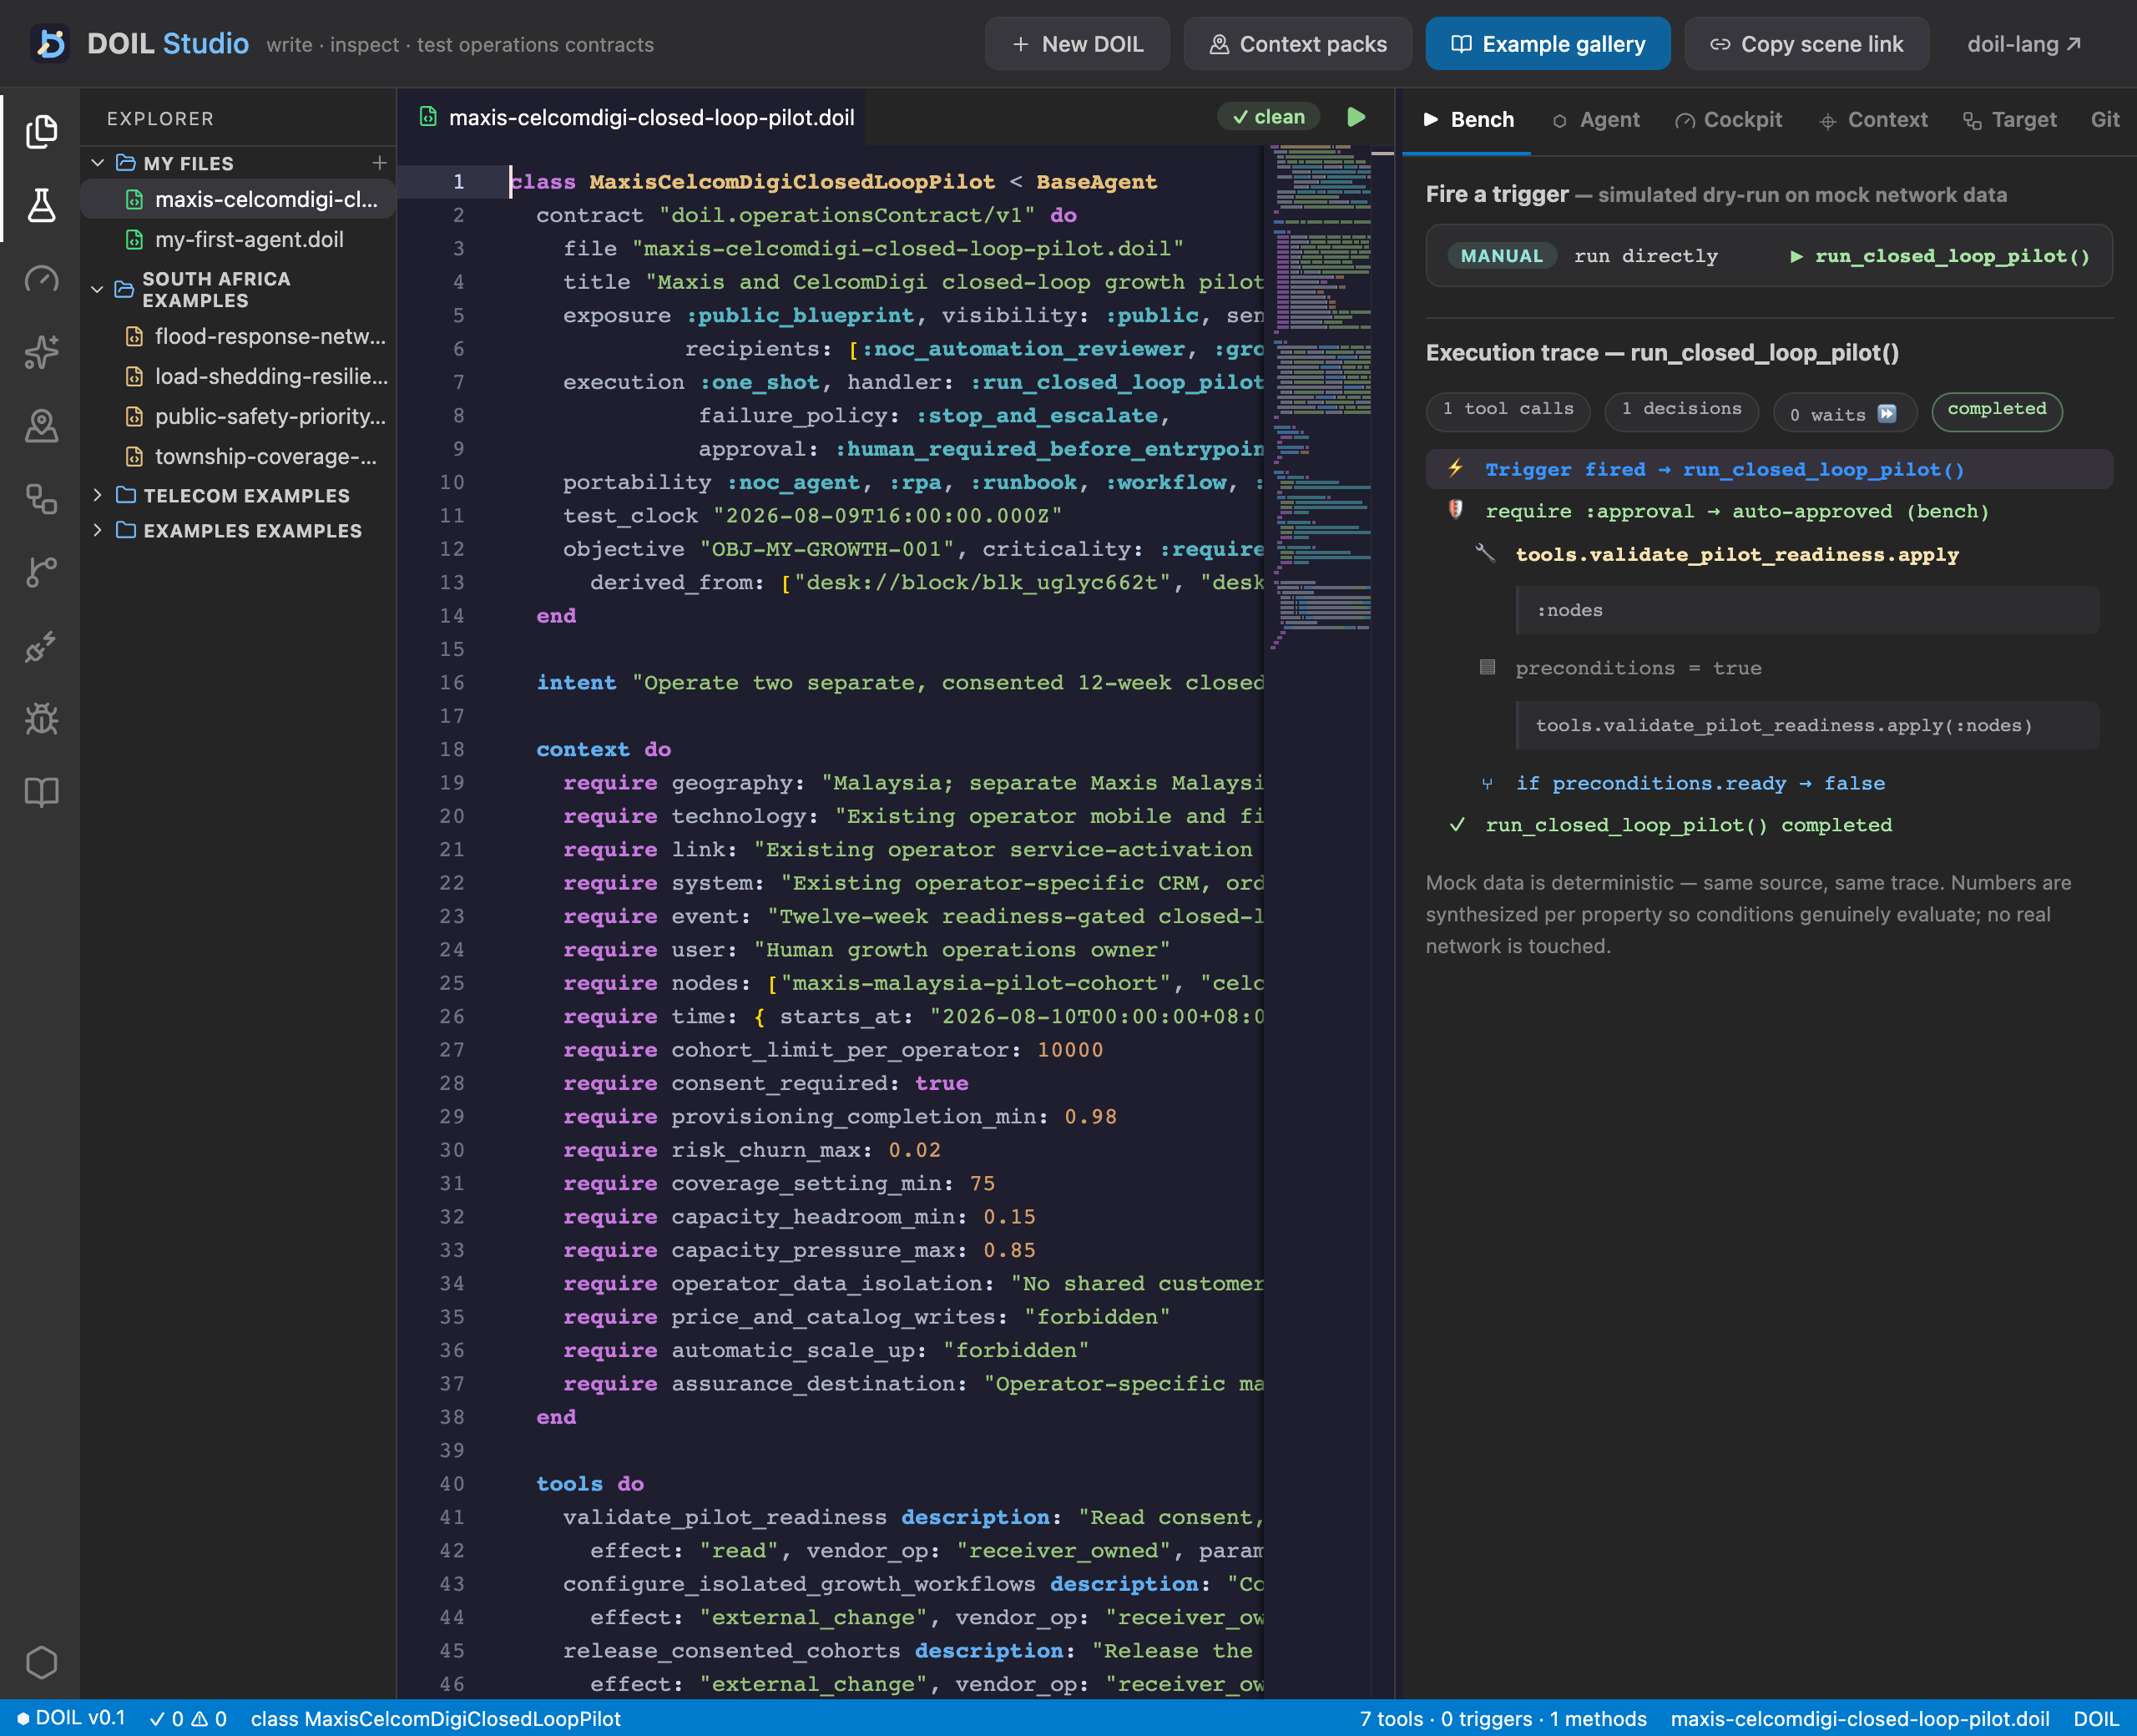Click the hexagon icon at sidebar bottom

point(41,1663)
